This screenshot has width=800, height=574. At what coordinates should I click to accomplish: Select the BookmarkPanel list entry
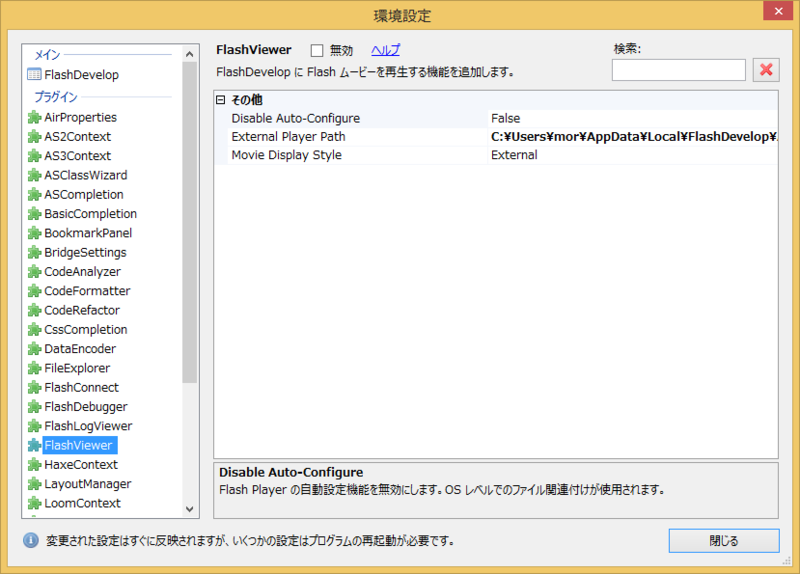tap(88, 233)
